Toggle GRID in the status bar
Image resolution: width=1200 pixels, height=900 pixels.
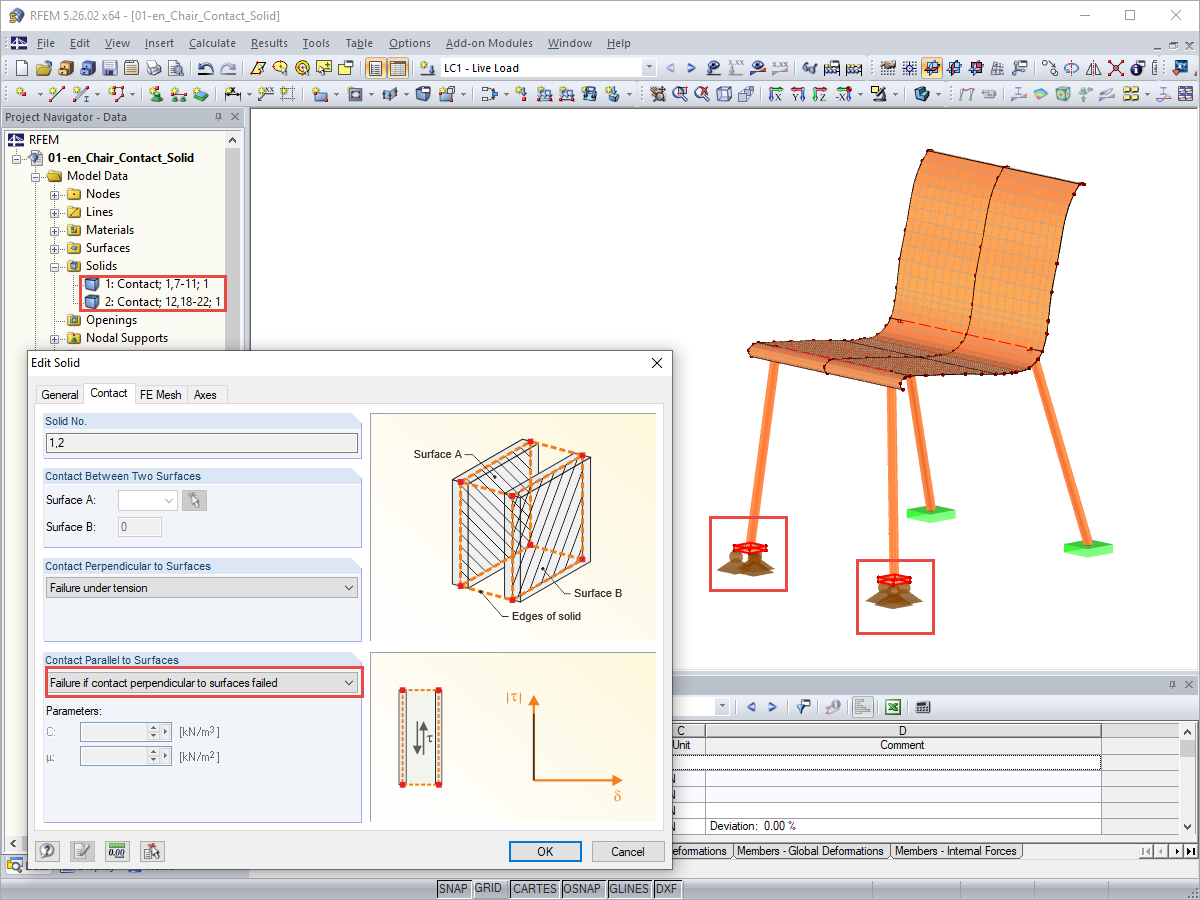tap(488, 889)
